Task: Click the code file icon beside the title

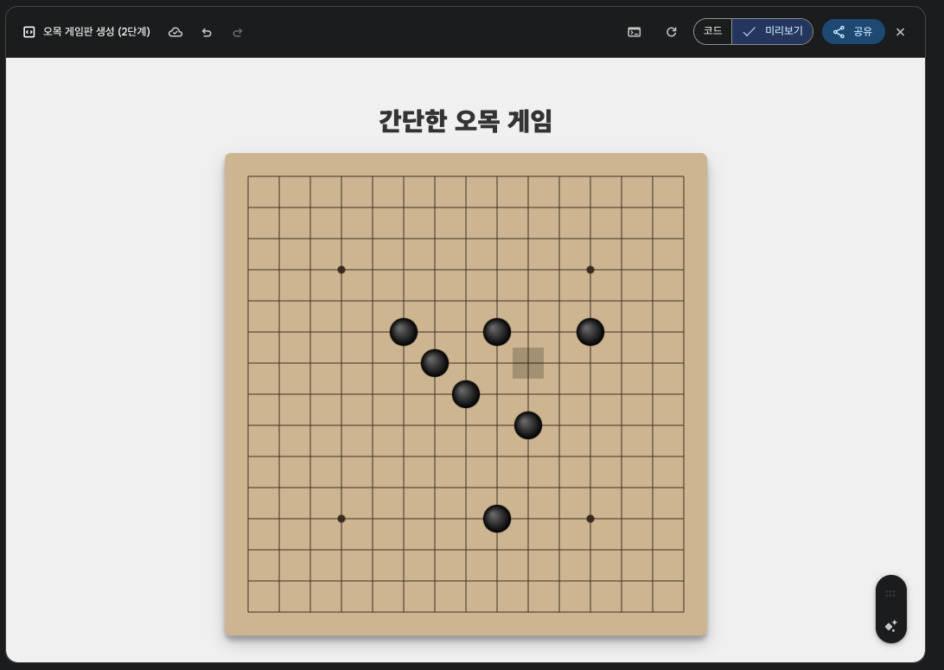Action: (29, 32)
